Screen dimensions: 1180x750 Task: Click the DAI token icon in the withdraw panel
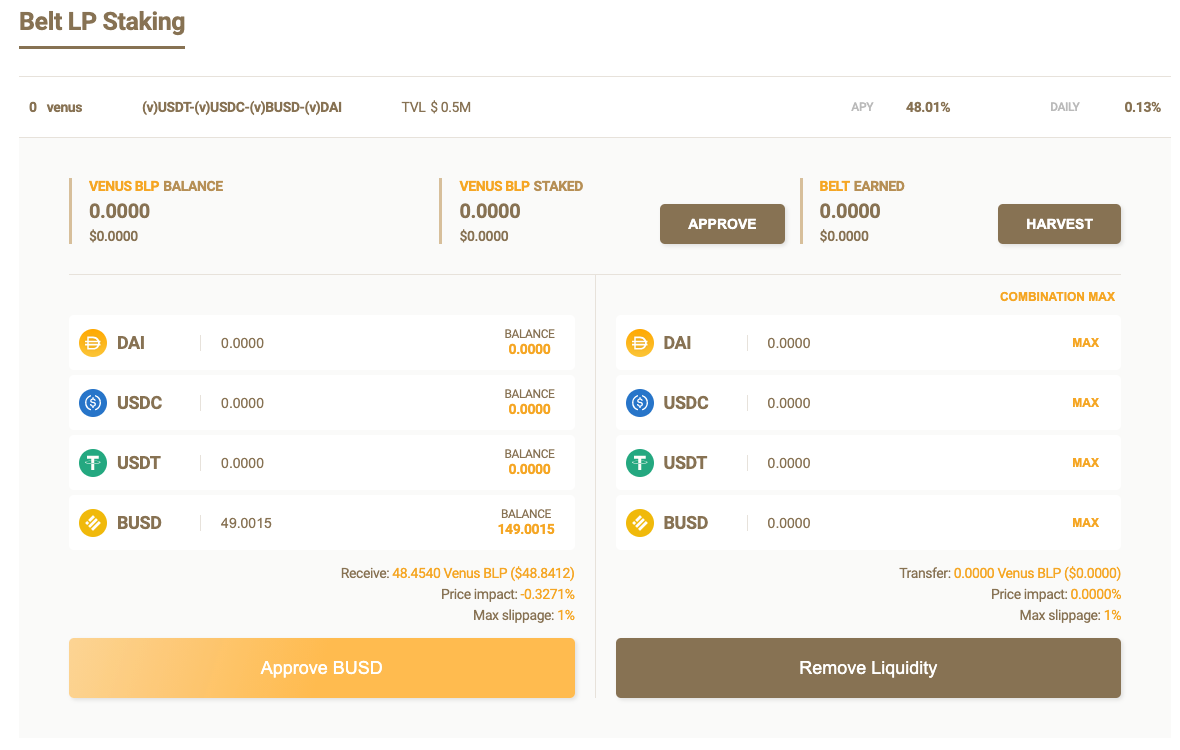click(x=639, y=342)
